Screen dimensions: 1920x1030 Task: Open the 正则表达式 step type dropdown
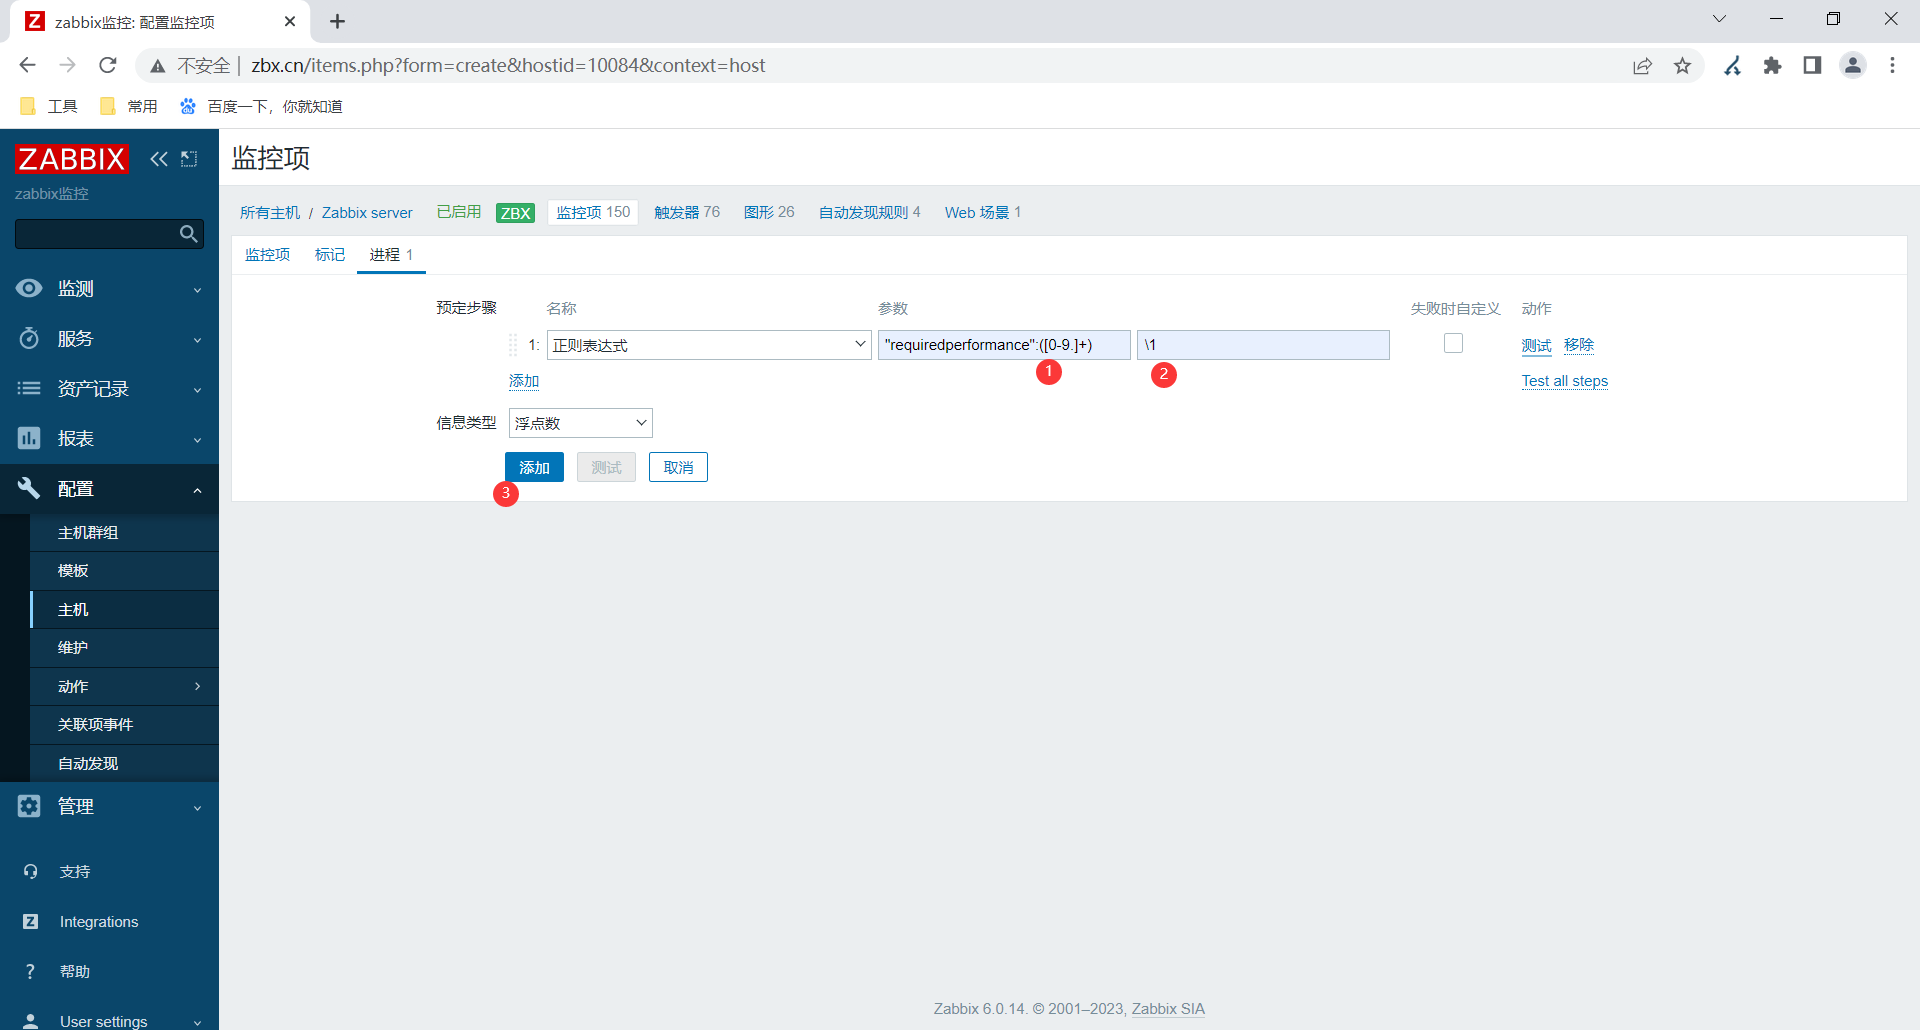(709, 345)
